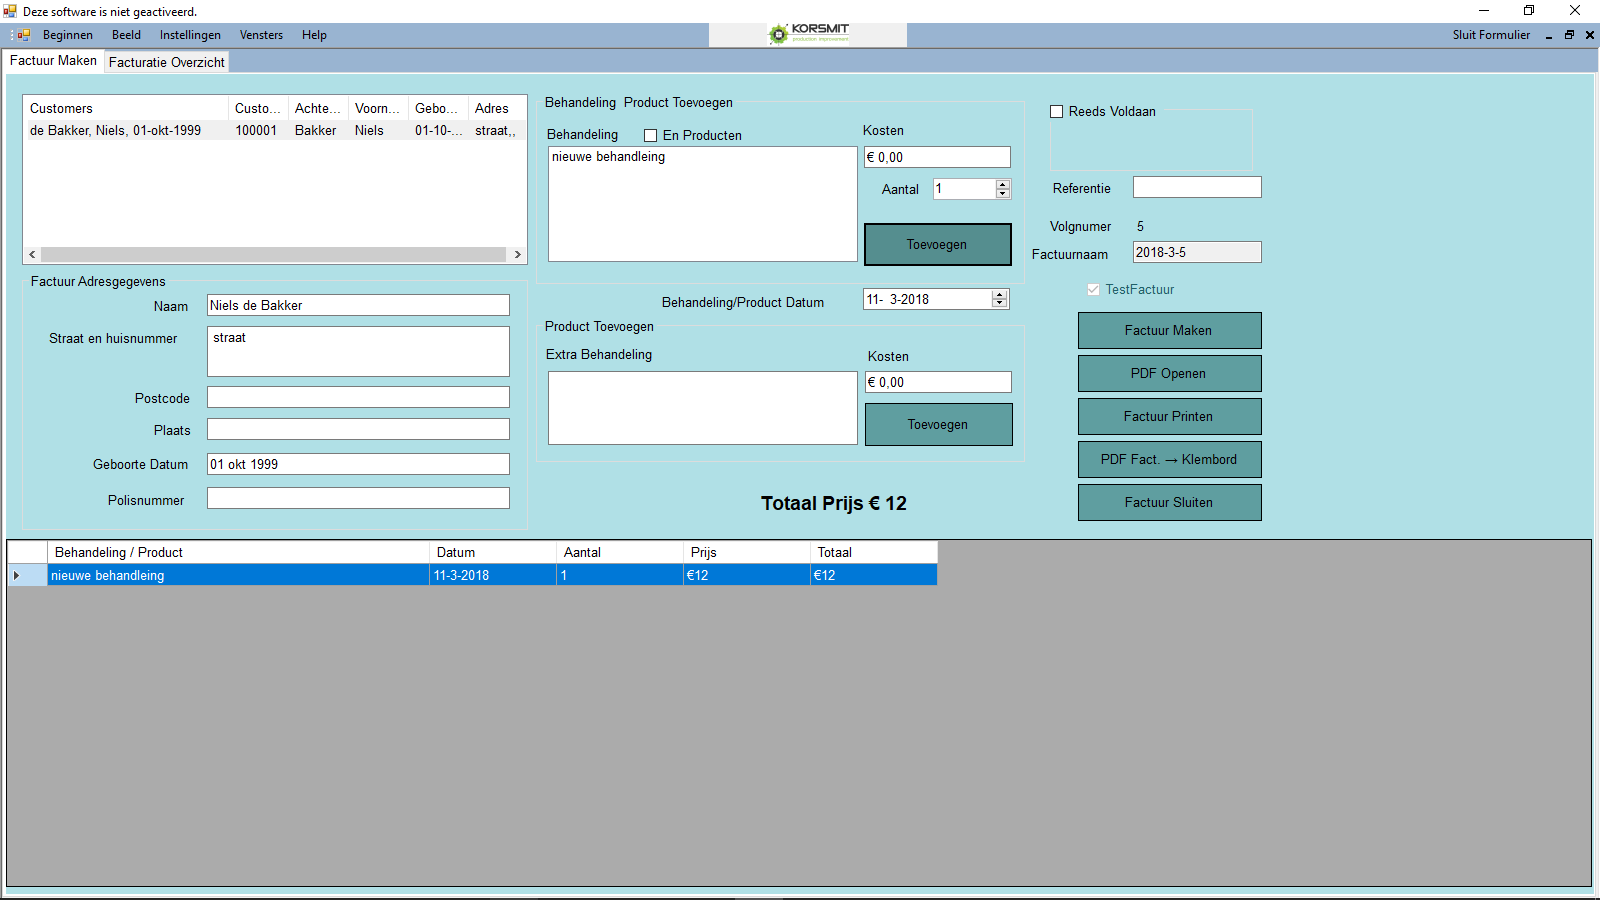
Task: Restore the inner form window
Action: (1569, 35)
